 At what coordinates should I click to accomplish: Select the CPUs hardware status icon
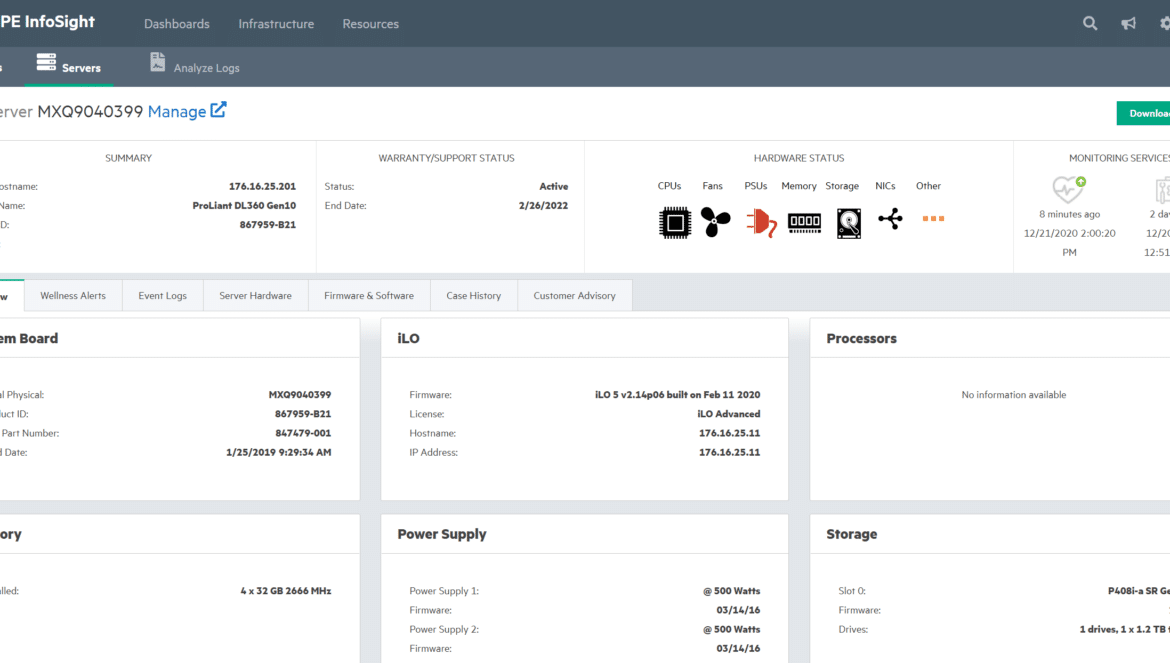point(675,222)
